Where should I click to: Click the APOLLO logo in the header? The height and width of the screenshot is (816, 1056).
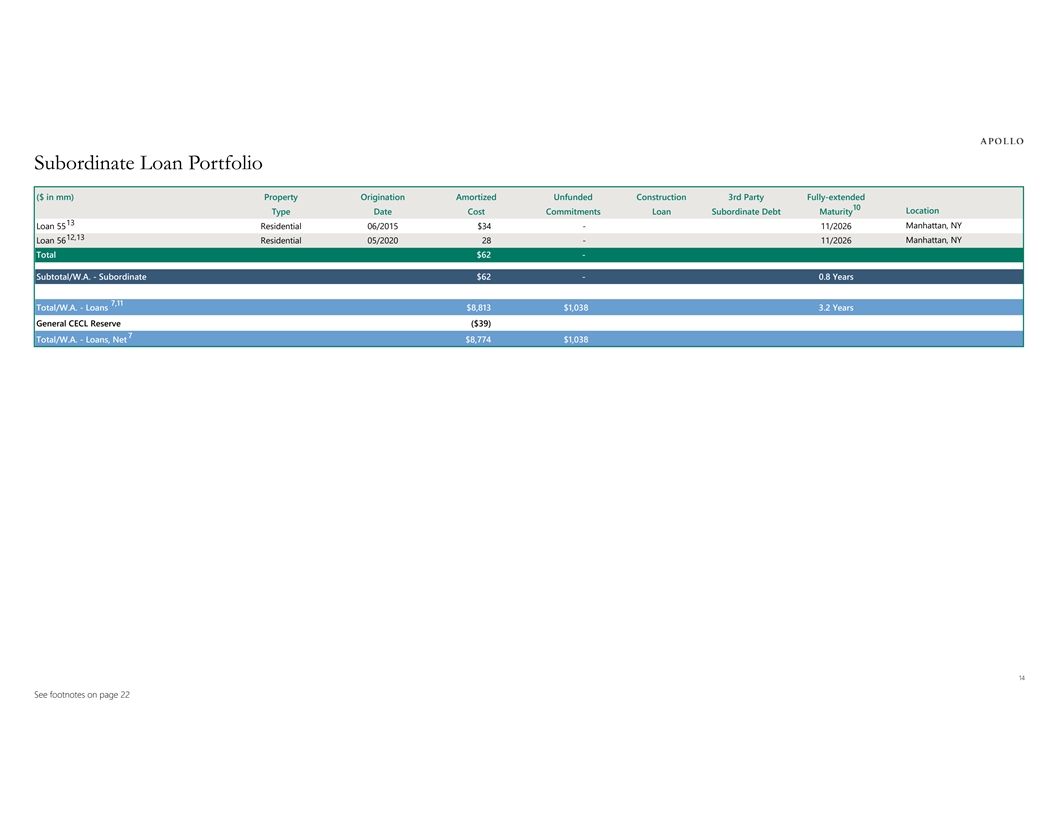tap(998, 141)
